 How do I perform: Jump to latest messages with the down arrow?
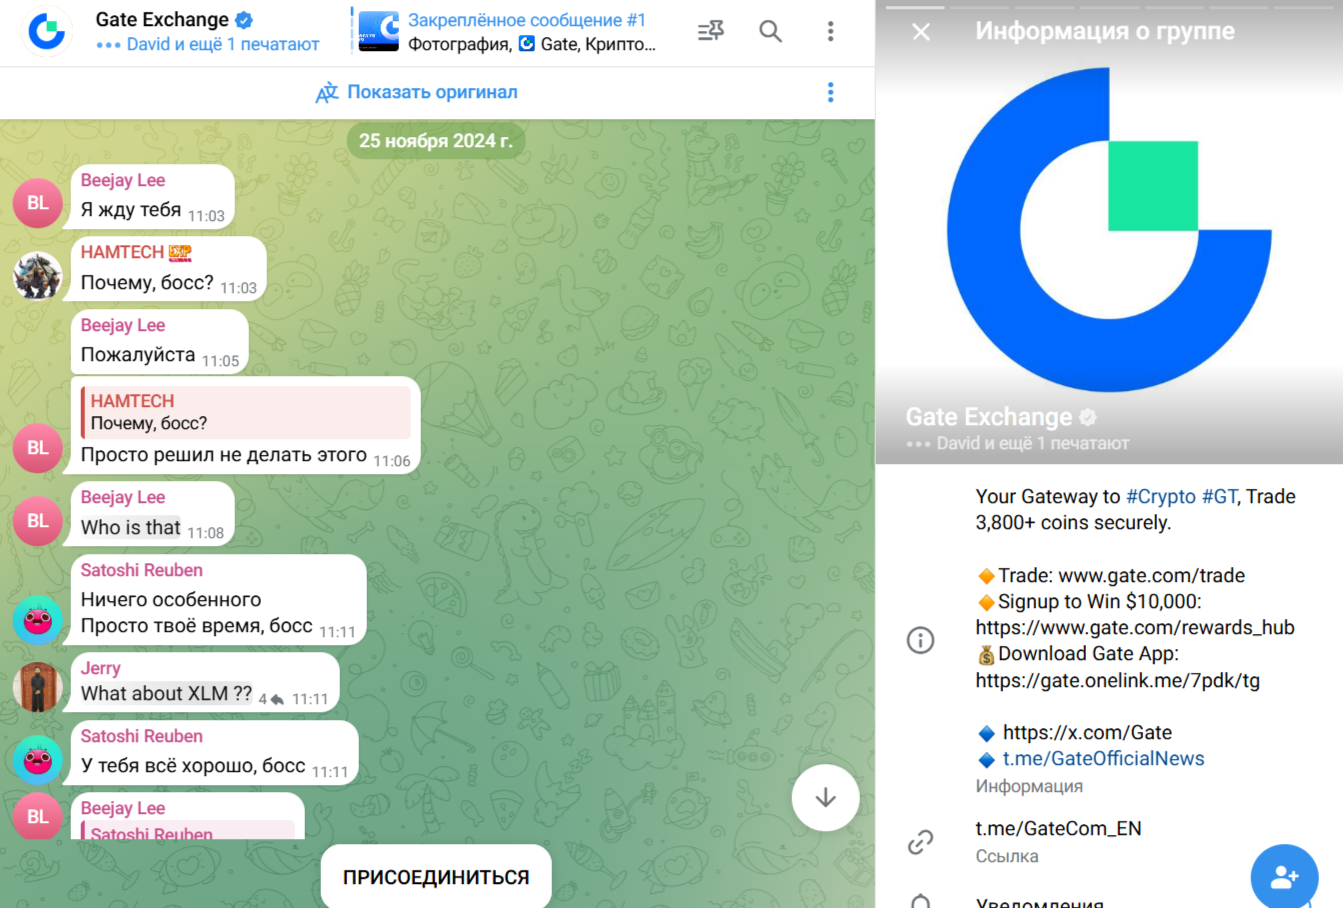(825, 798)
